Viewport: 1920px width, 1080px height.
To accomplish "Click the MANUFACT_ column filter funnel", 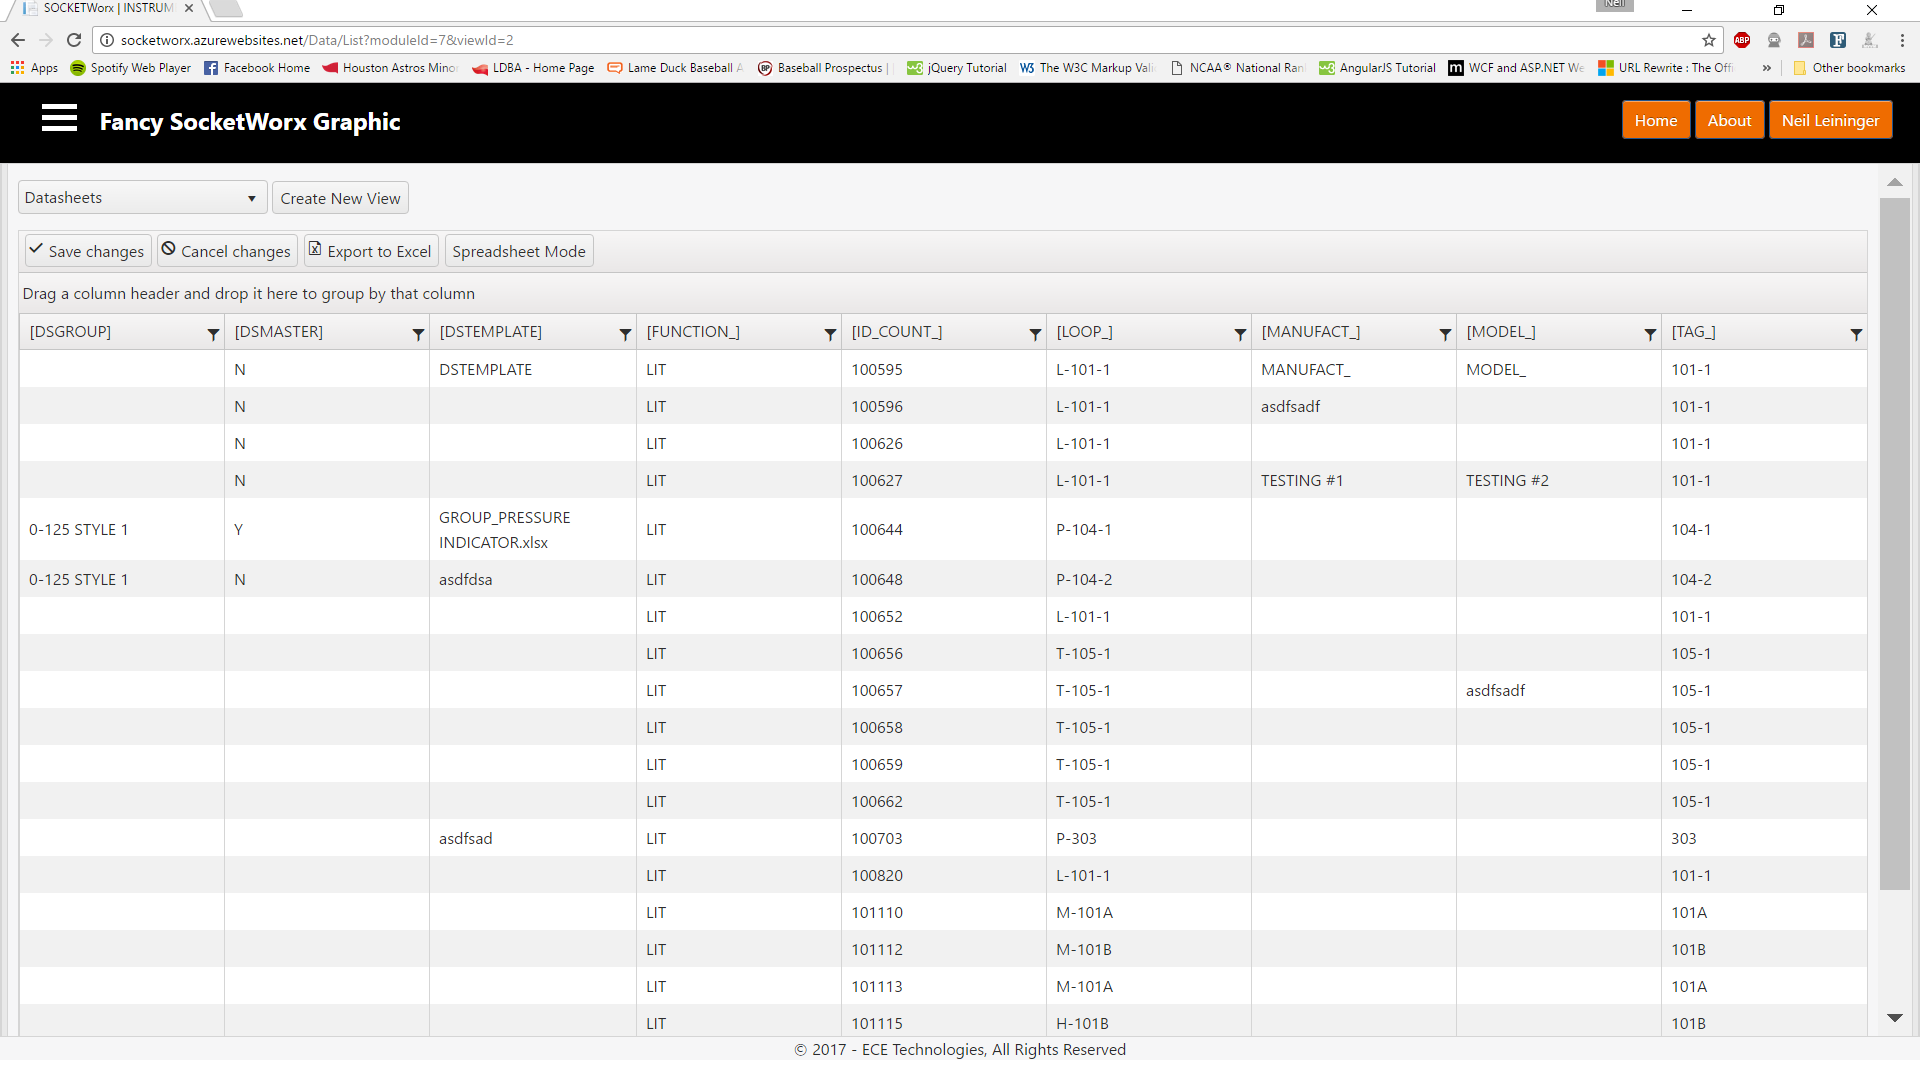I will 1445,334.
